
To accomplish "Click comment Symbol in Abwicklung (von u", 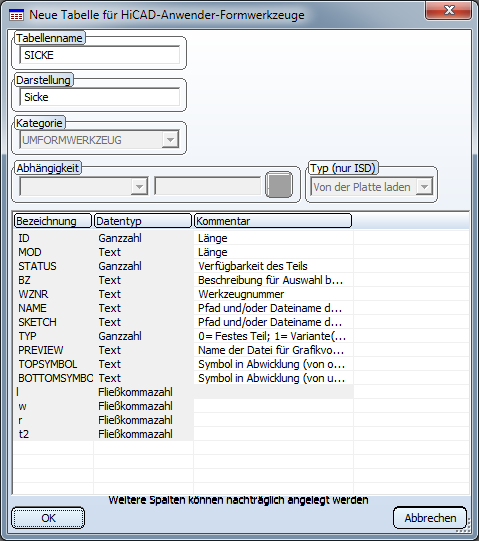I will pyautogui.click(x=271, y=378).
